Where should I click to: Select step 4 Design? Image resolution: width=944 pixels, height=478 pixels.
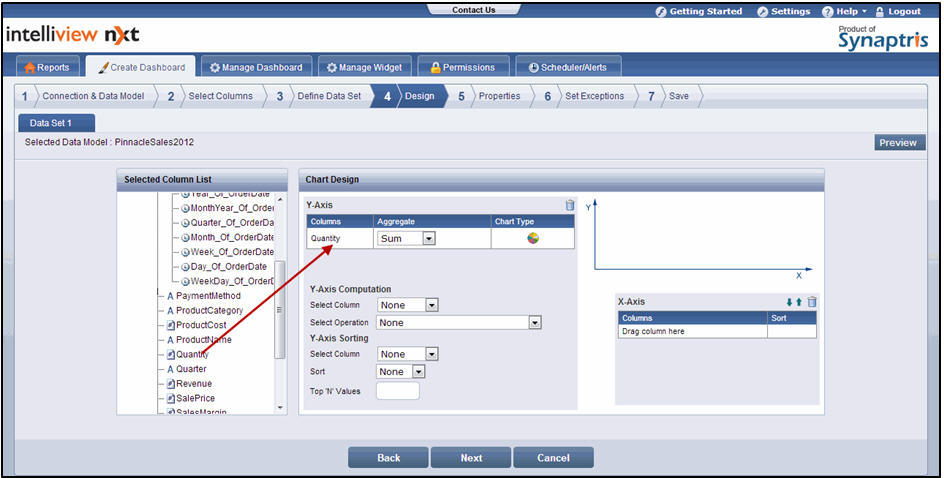tap(410, 96)
